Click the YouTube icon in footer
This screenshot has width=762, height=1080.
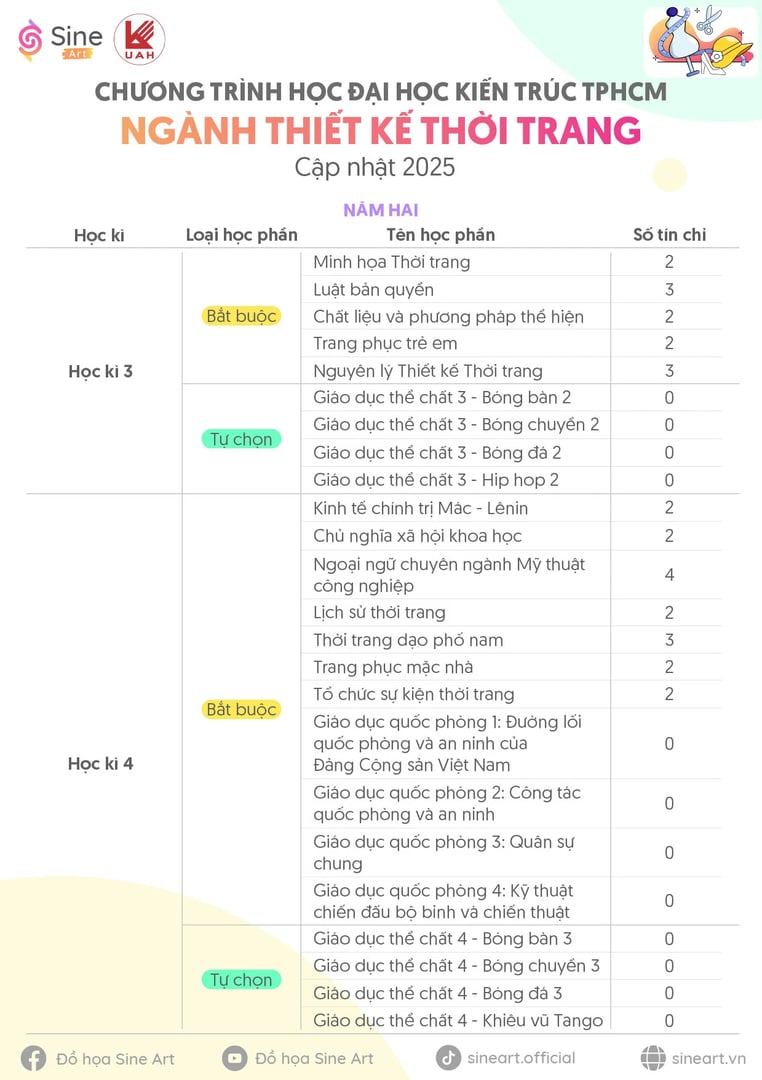pos(234,1058)
